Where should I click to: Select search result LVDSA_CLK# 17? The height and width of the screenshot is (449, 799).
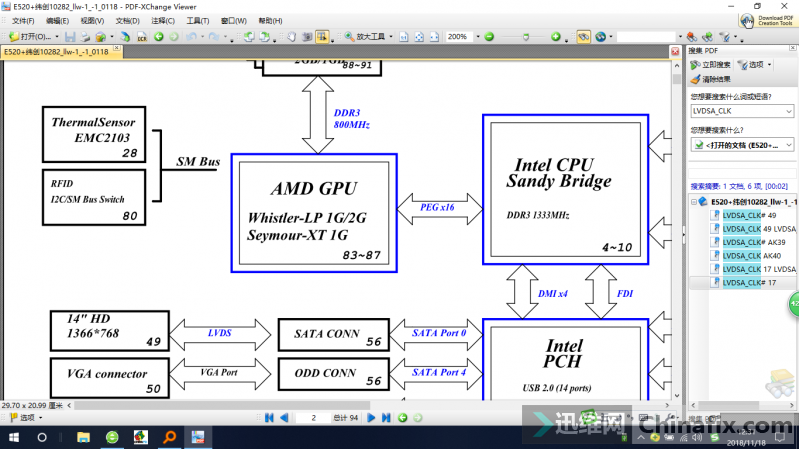[749, 282]
